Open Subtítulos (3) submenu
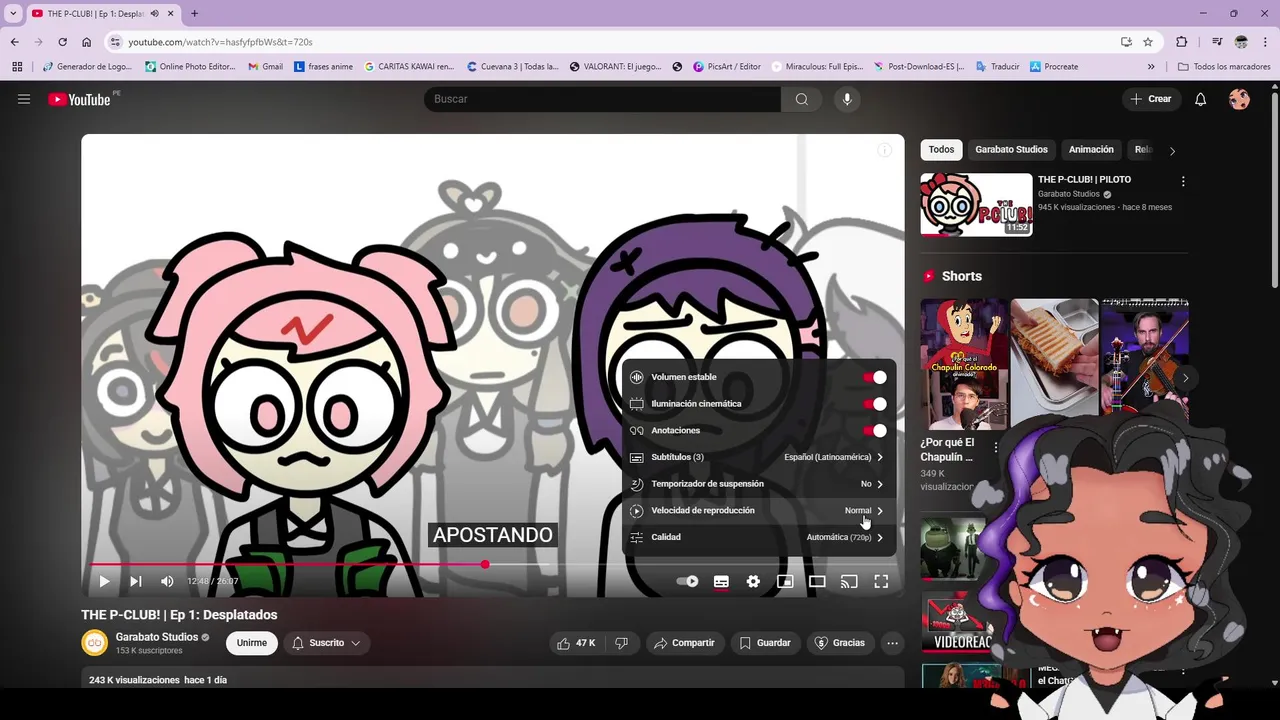 [757, 457]
